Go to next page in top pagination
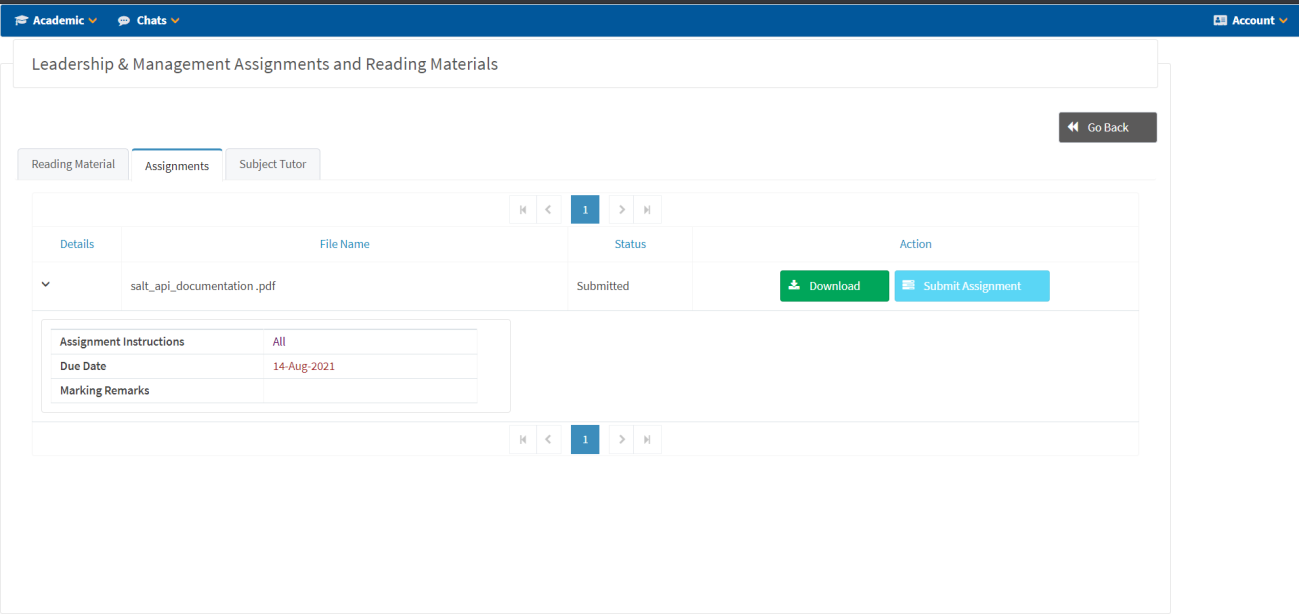This screenshot has width=1299, height=614. point(622,210)
